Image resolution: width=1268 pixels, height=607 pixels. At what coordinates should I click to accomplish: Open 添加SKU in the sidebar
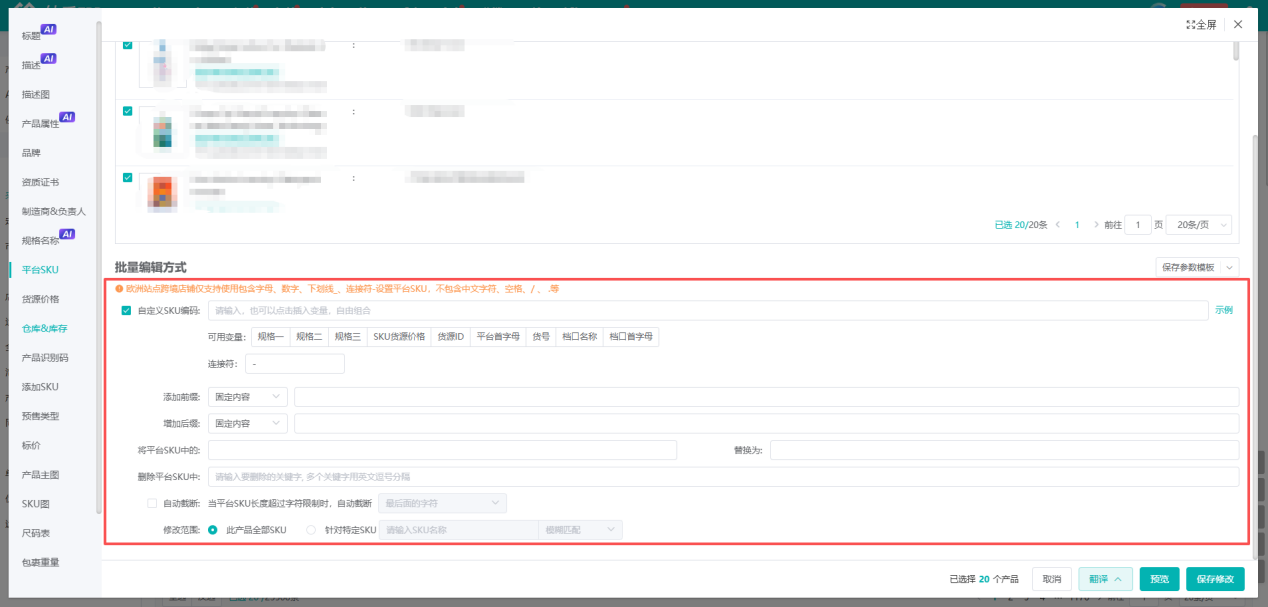point(41,387)
